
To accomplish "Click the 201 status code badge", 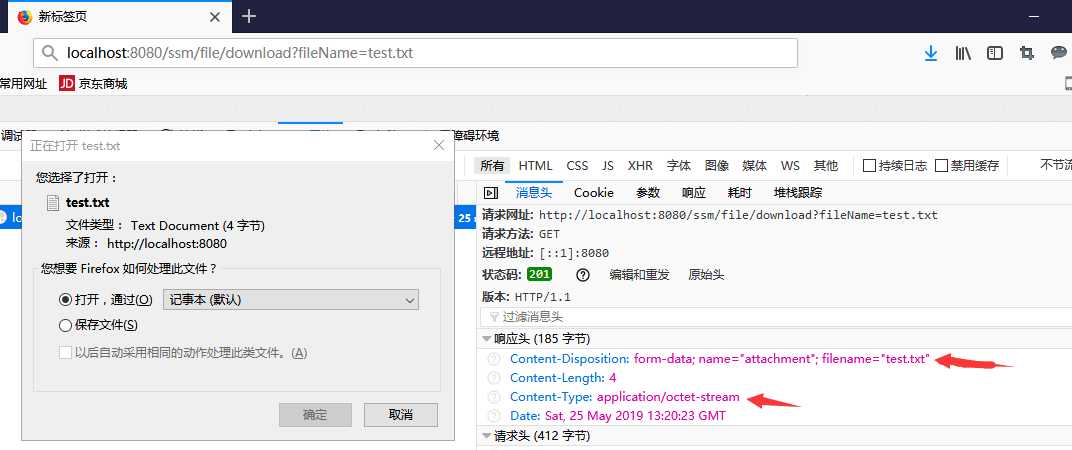I will tap(539, 275).
